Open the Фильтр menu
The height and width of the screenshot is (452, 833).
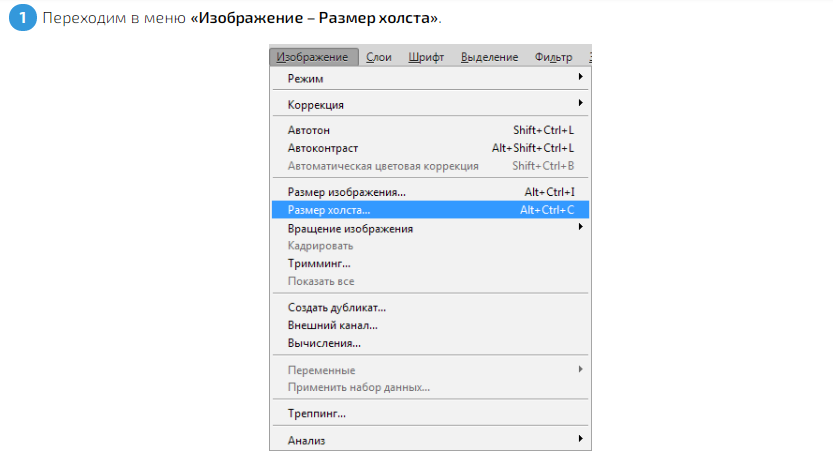click(x=553, y=57)
